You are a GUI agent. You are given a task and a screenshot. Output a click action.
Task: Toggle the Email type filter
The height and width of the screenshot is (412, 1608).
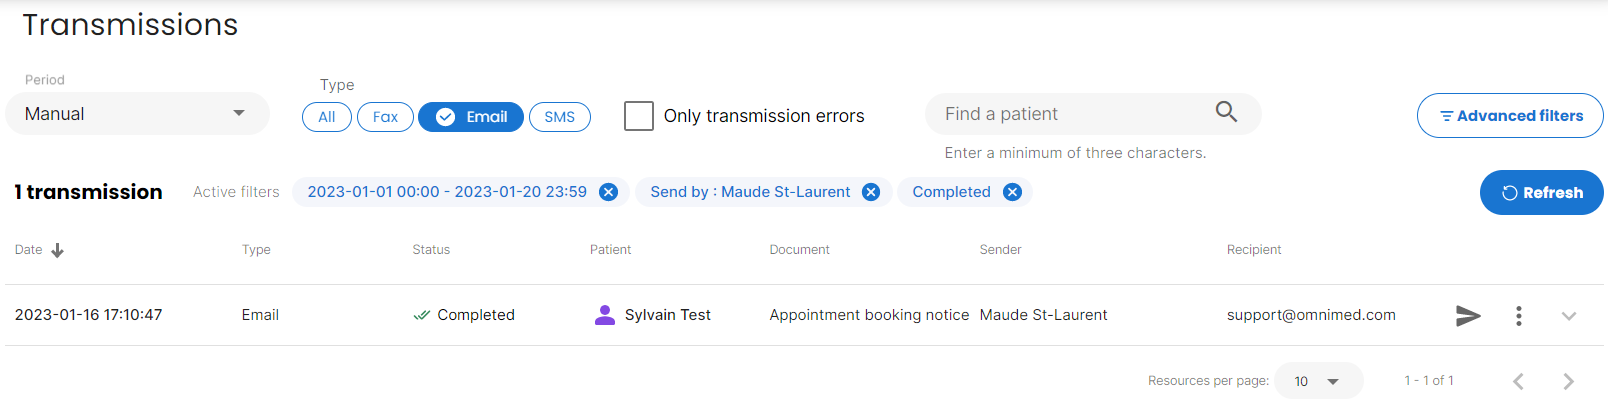[x=471, y=117]
